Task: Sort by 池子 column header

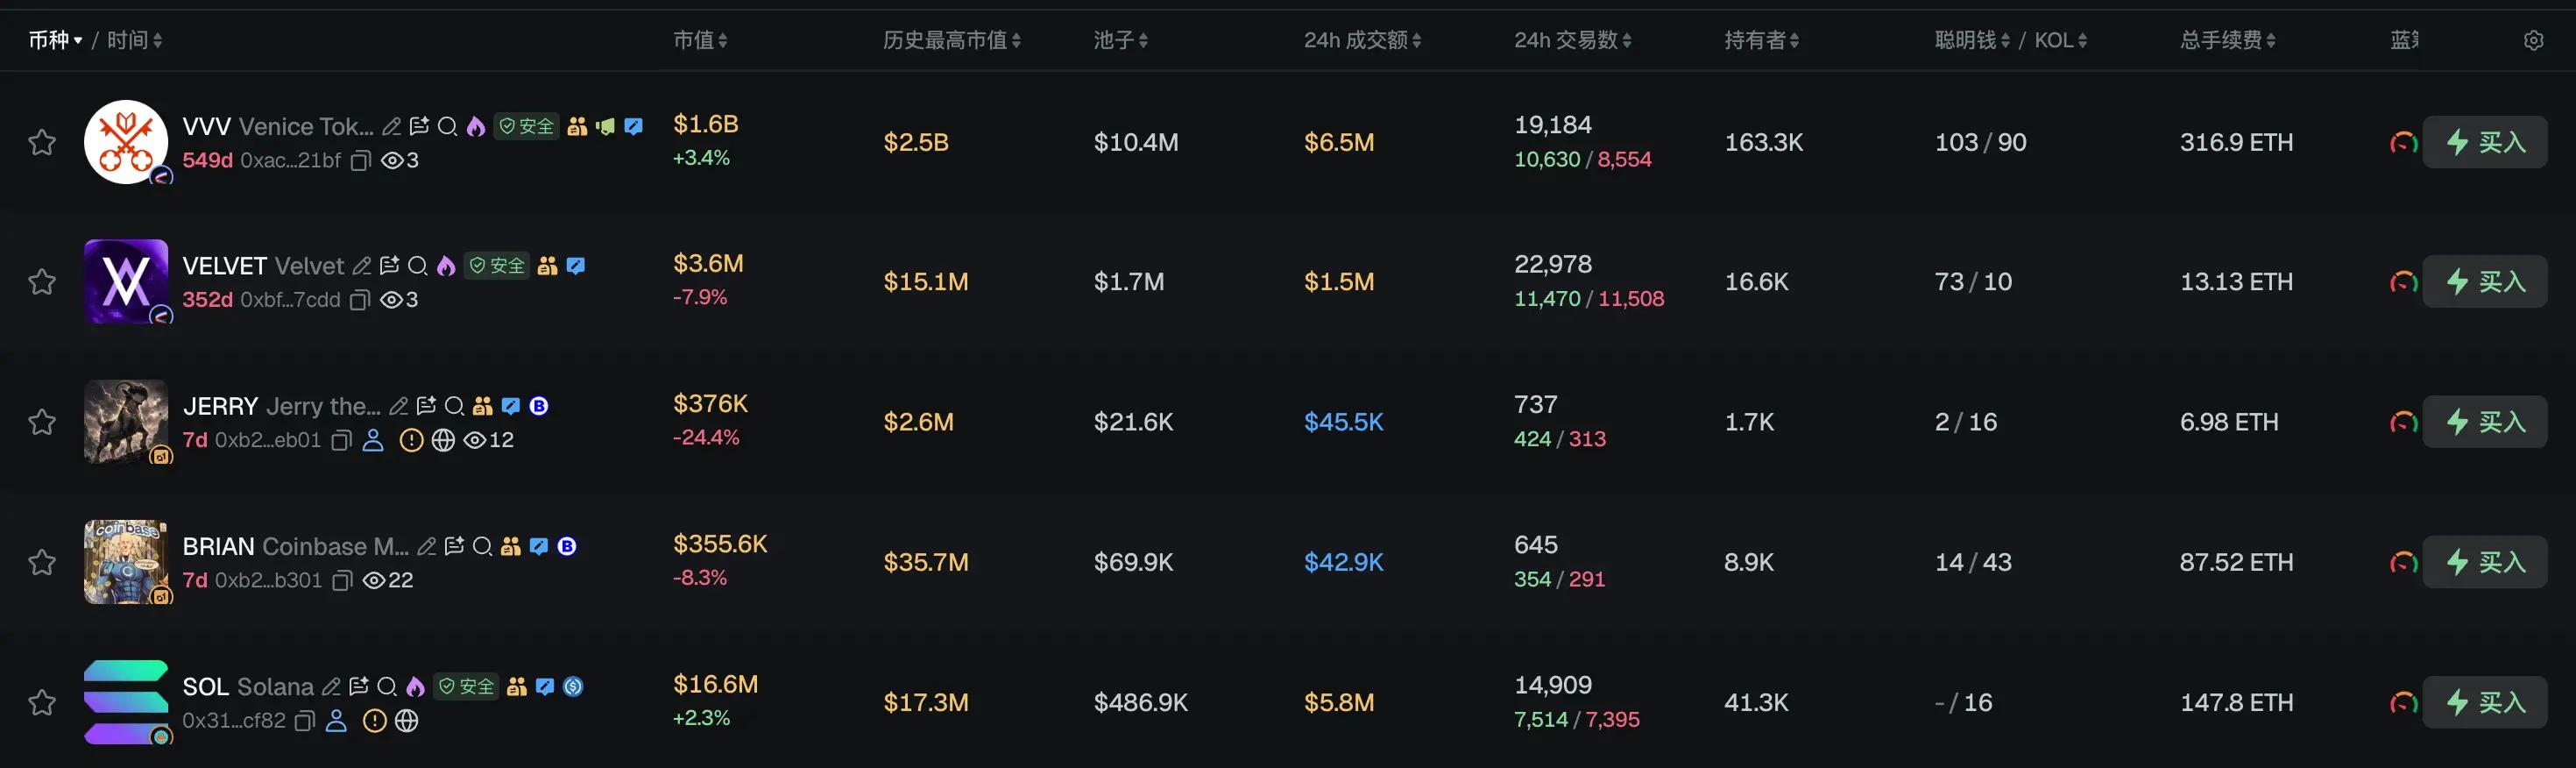Action: [x=1121, y=40]
